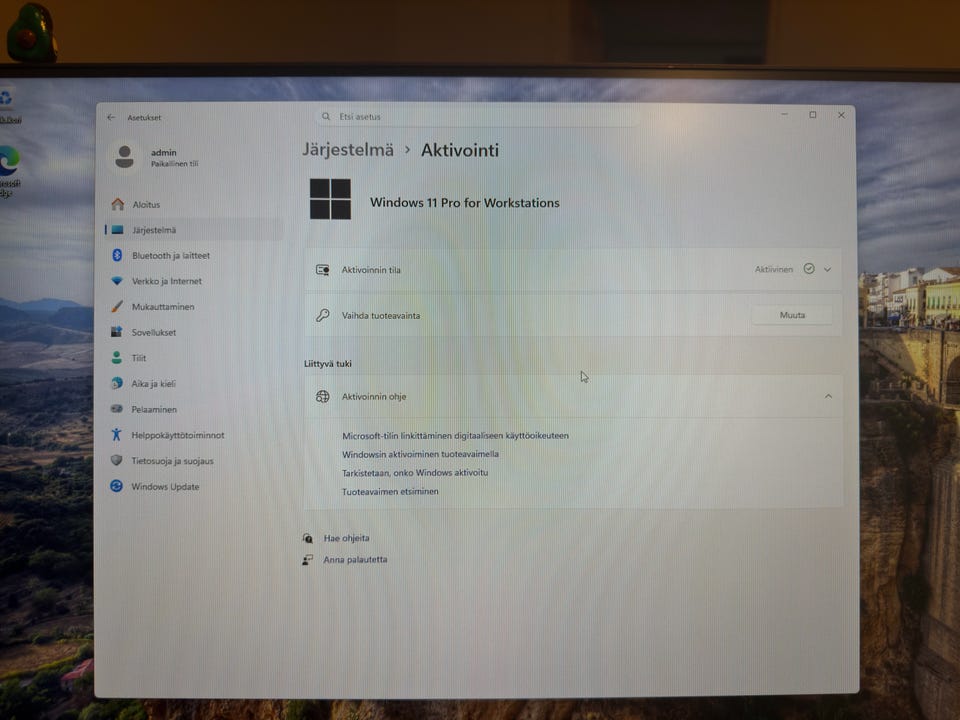Screen dimensions: 960x720
Task: Click the Vaihda tuoteavainta label
Action: (x=381, y=316)
